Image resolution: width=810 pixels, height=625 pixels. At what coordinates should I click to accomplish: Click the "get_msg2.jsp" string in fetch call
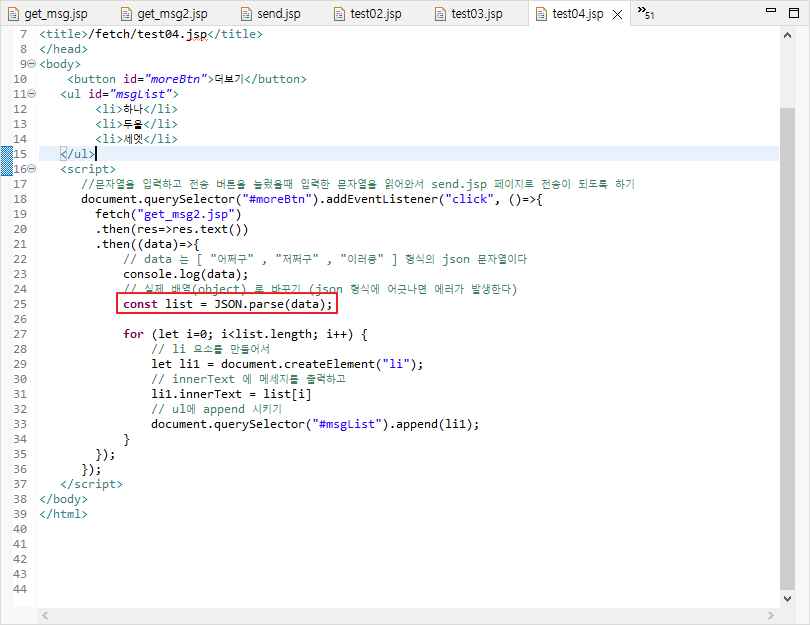pos(185,214)
